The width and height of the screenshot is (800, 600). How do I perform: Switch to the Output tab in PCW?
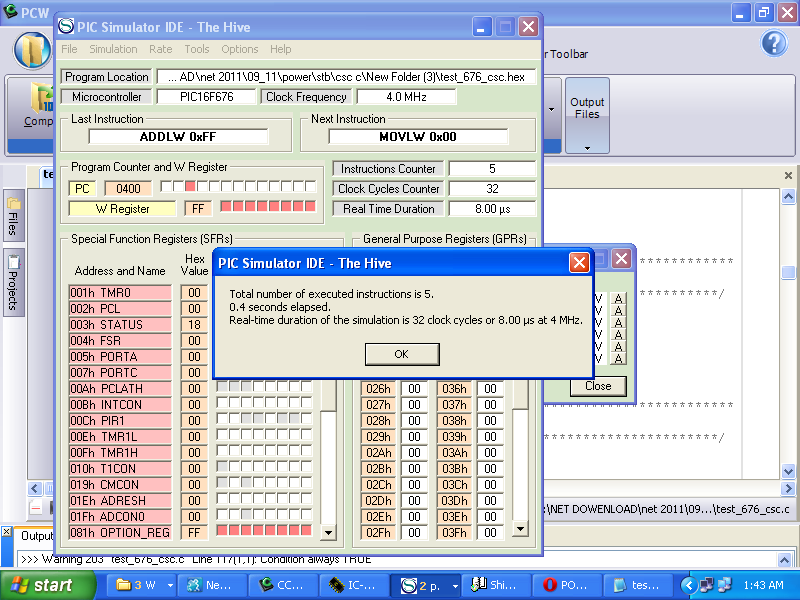click(36, 536)
